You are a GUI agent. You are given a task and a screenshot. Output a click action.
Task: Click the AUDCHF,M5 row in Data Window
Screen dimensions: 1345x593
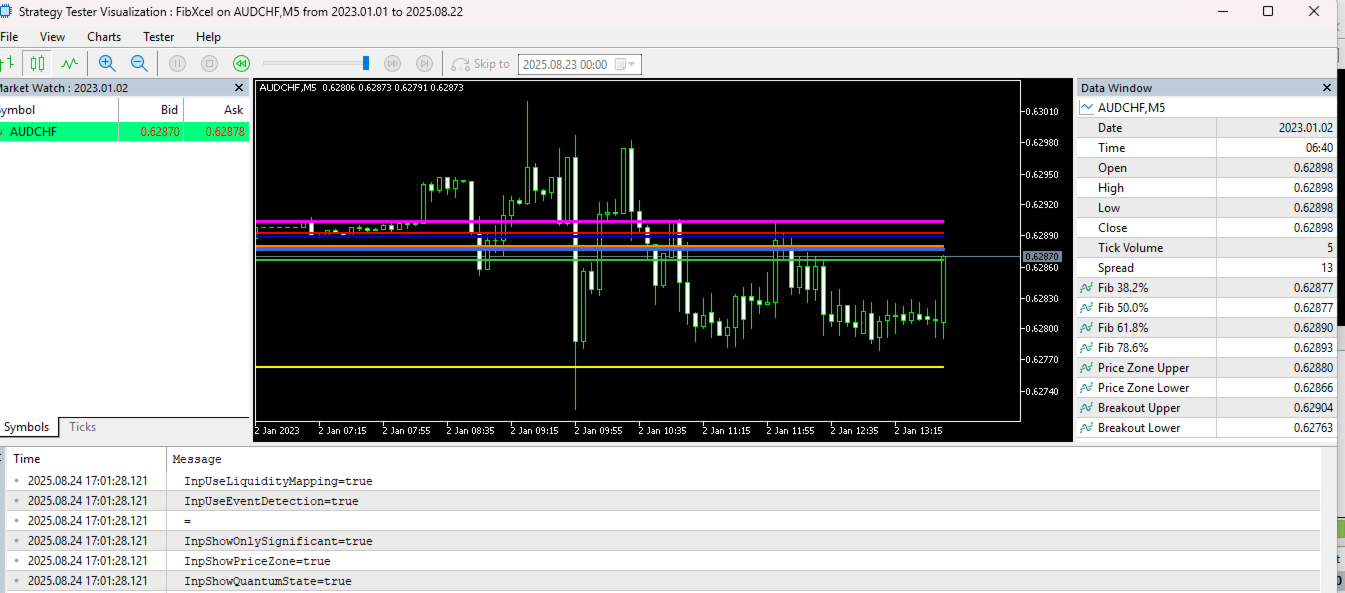coord(1207,107)
